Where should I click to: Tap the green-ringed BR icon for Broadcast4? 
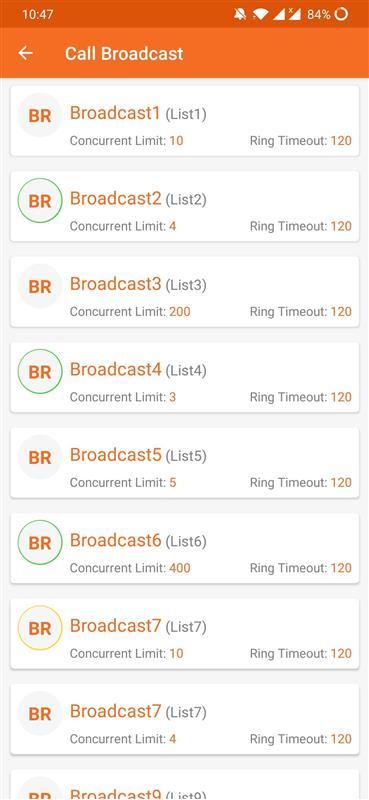(x=40, y=371)
